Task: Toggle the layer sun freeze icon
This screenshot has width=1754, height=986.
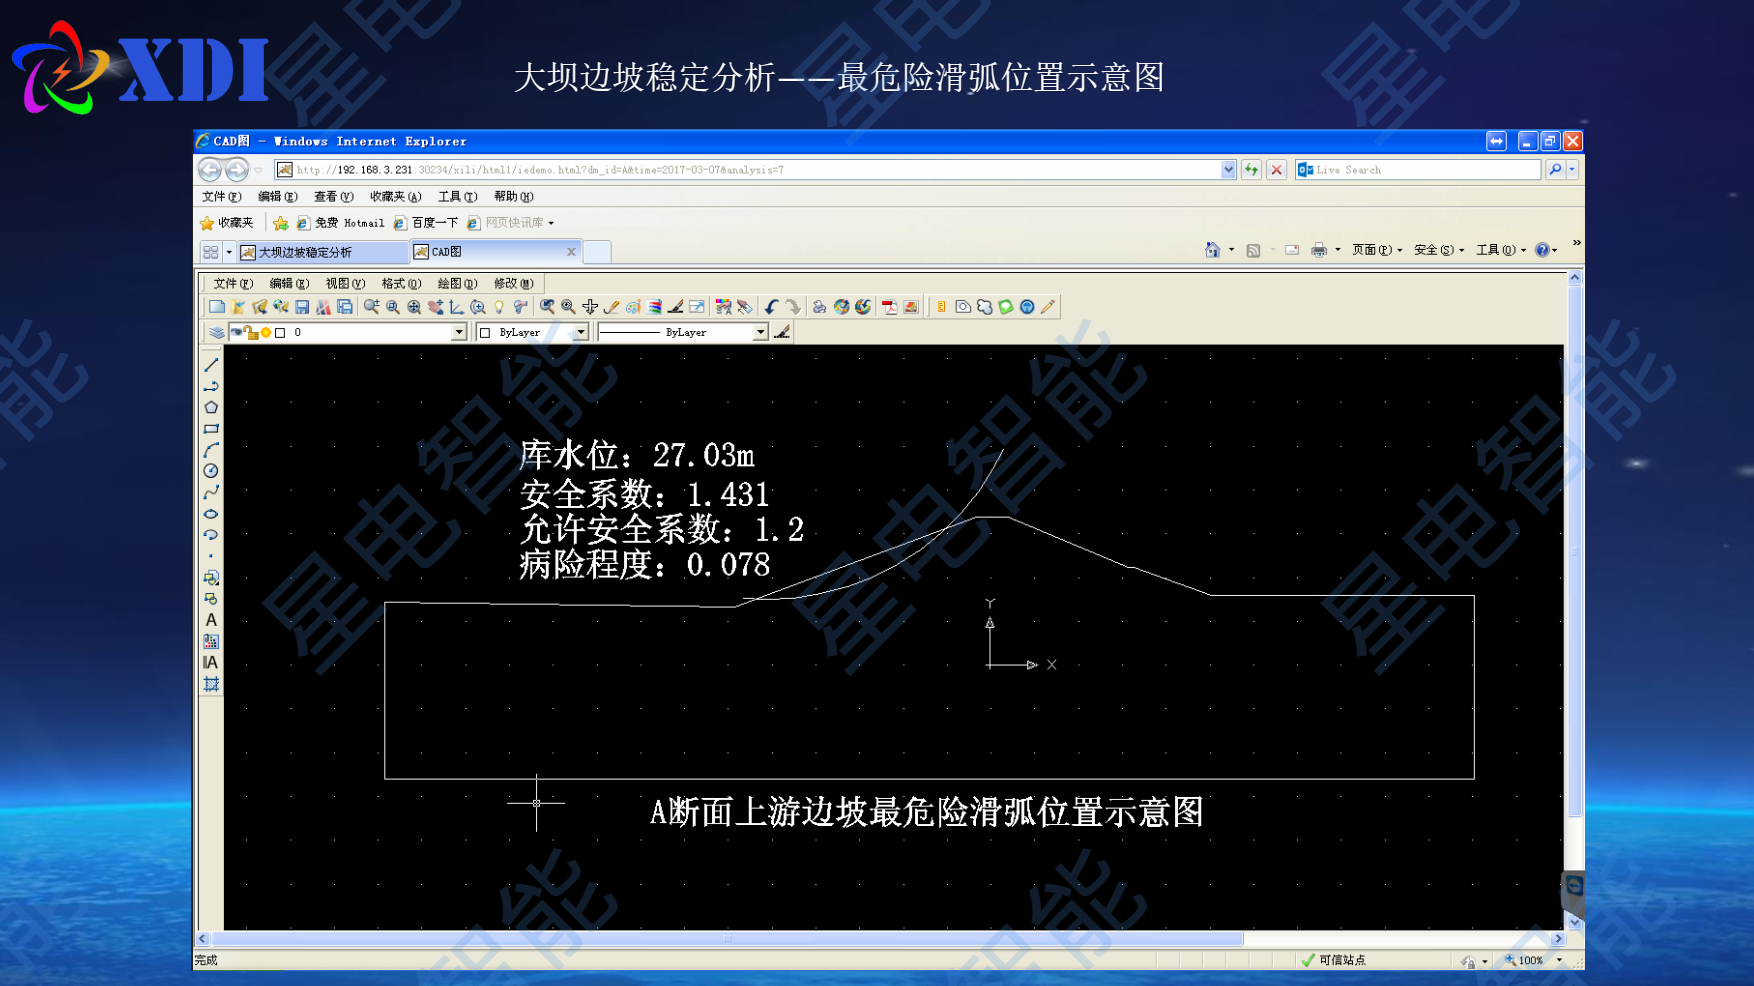Action: pos(266,333)
